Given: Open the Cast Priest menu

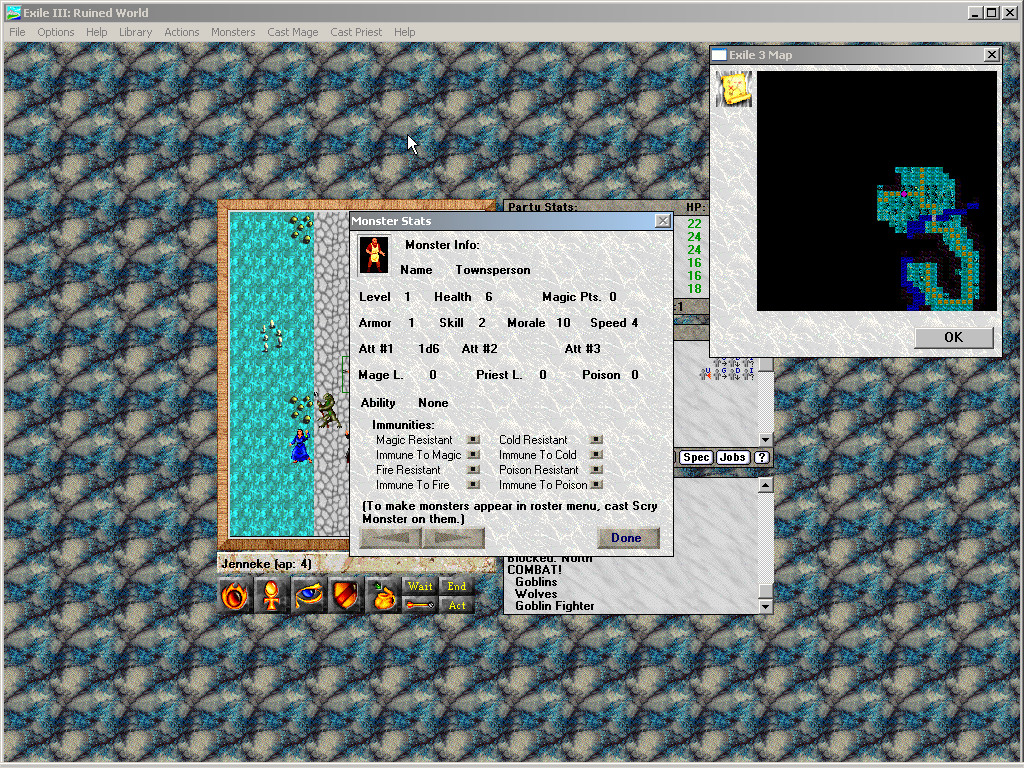Looking at the screenshot, I should click(356, 32).
